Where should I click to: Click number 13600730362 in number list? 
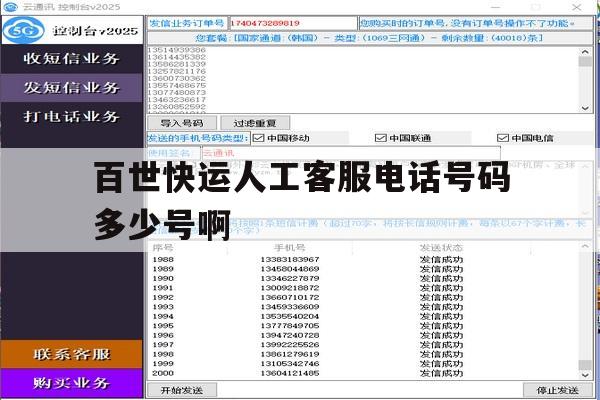(176, 78)
